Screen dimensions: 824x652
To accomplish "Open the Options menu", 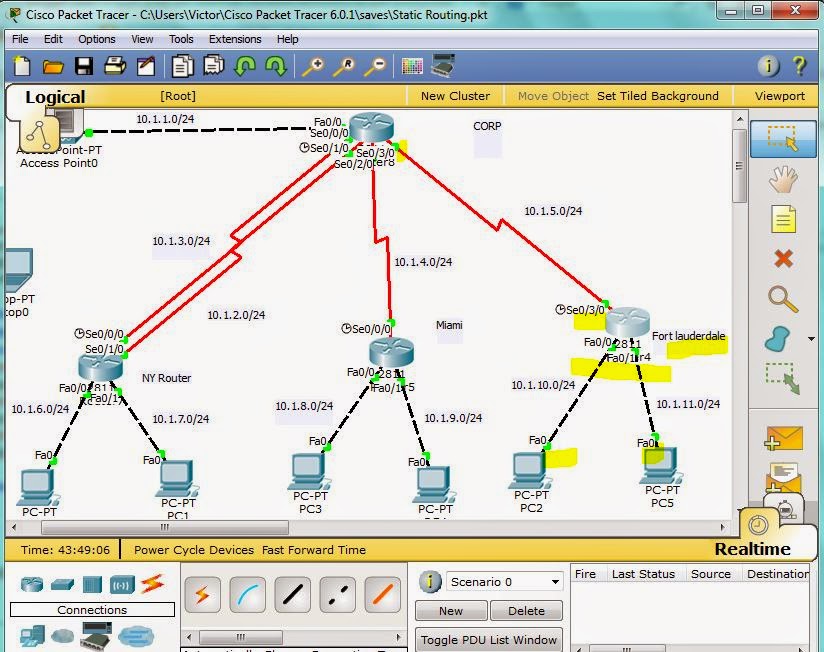I will pyautogui.click(x=97, y=39).
